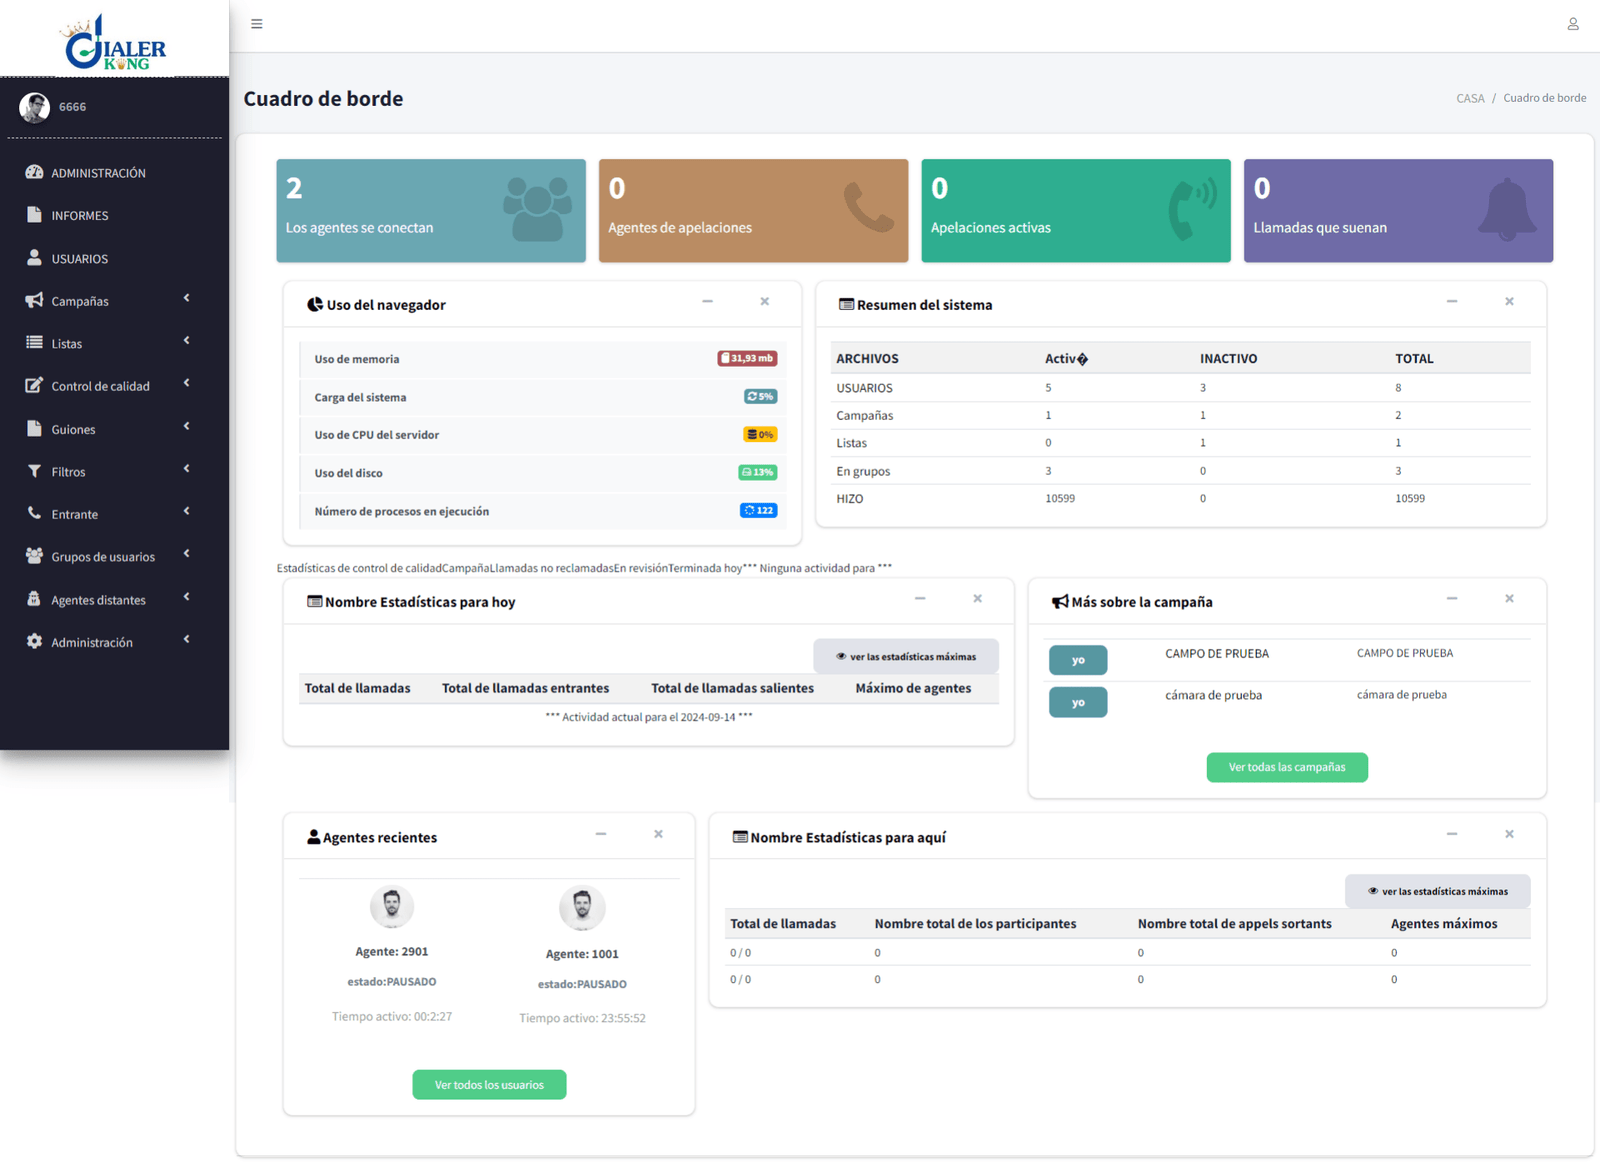The height and width of the screenshot is (1173, 1600).
Task: Click the Entrante phone icon
Action: pos(33,514)
